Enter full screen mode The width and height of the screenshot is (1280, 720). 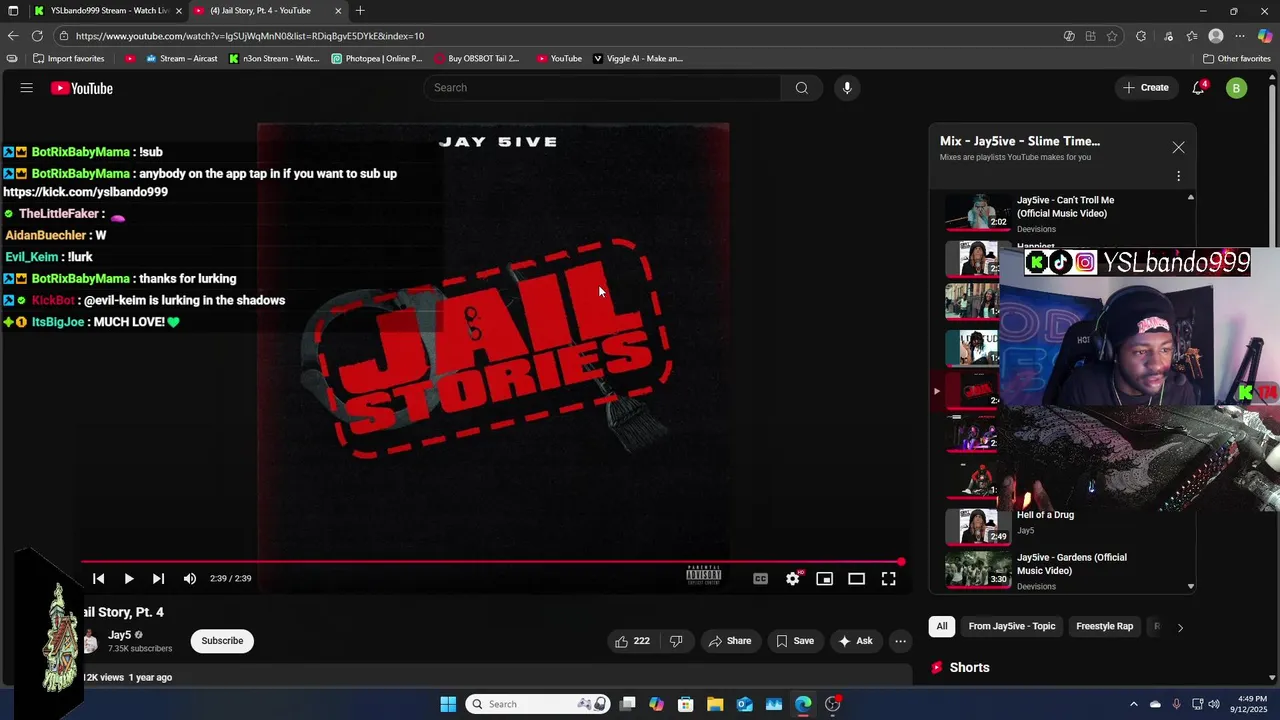pyautogui.click(x=888, y=578)
